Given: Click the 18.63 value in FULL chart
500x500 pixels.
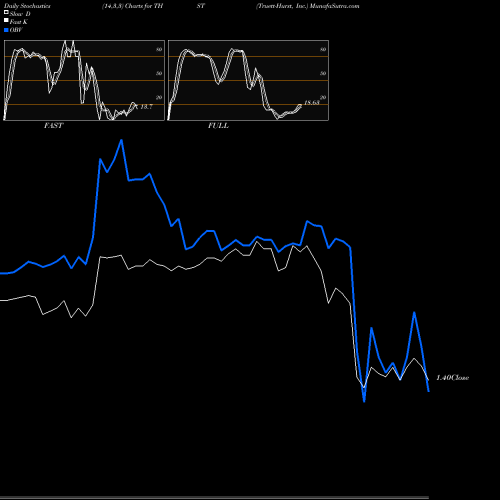Looking at the screenshot, I should 312,103.
